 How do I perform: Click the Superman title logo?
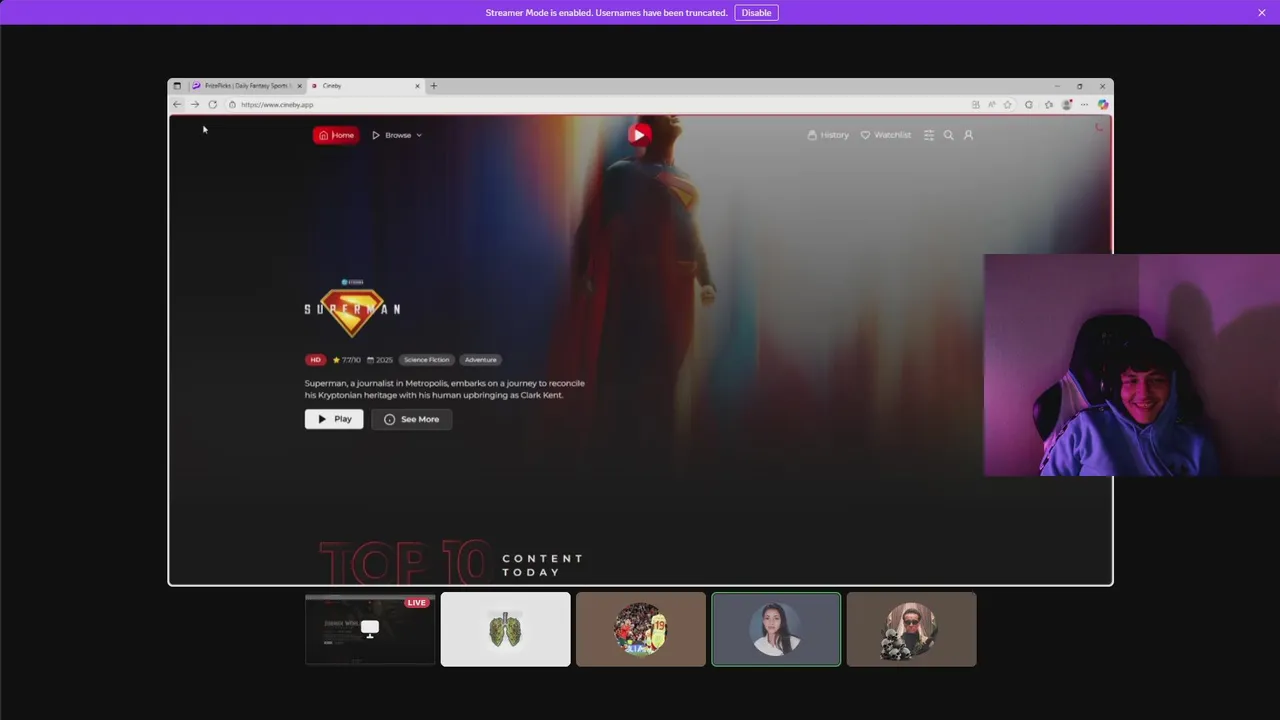click(352, 311)
